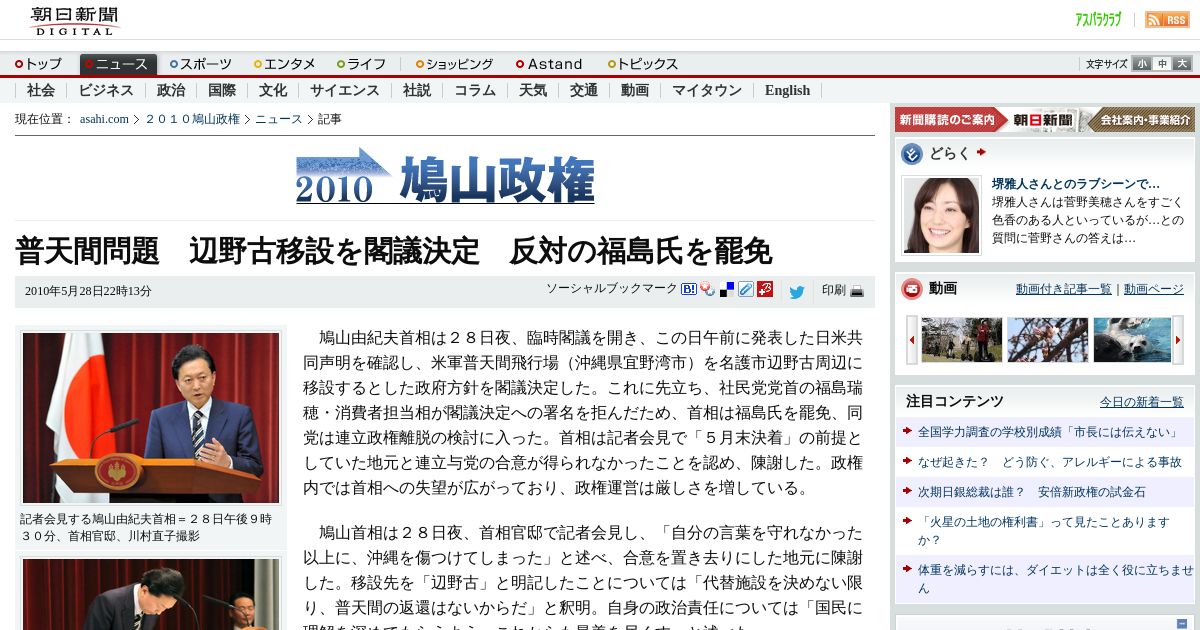This screenshot has height=630, width=1200.
Task: Select ビジネス in the sub menu
Action: click(x=106, y=90)
